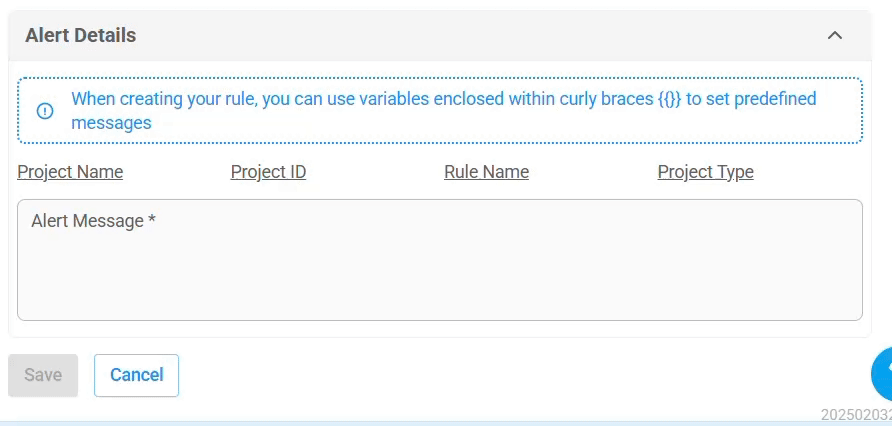
Task: Insert the Project ID variable
Action: (268, 172)
